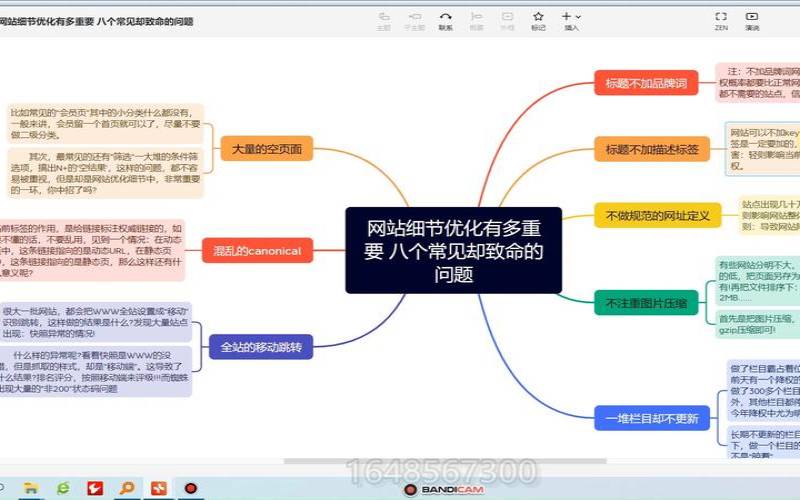
Task: Click the blue note starting 做了栏目霸占着位
Action: 763,390
